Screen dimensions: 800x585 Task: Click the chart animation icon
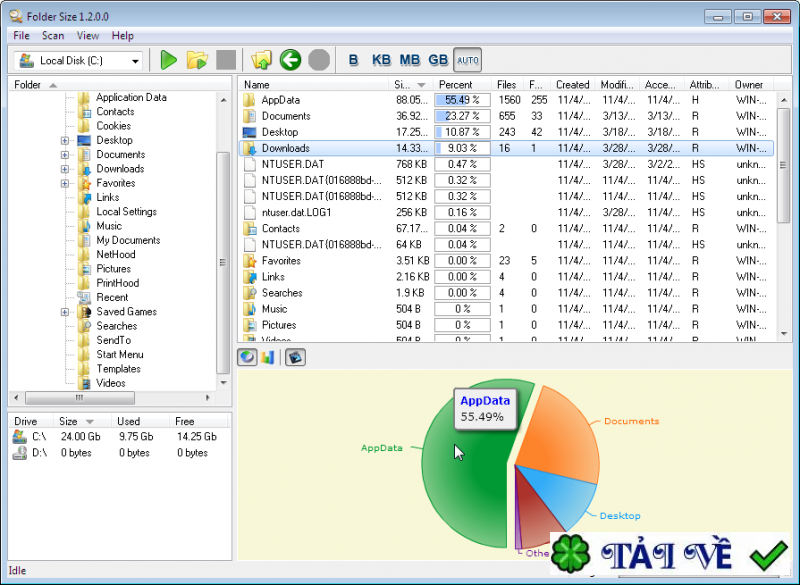click(295, 357)
